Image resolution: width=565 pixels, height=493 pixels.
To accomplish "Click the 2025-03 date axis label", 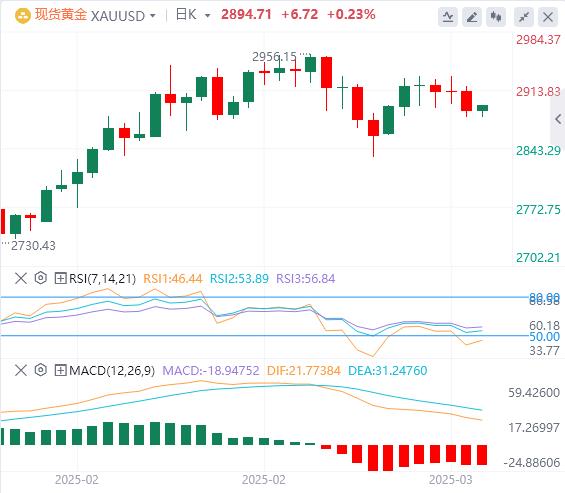I will [x=450, y=480].
